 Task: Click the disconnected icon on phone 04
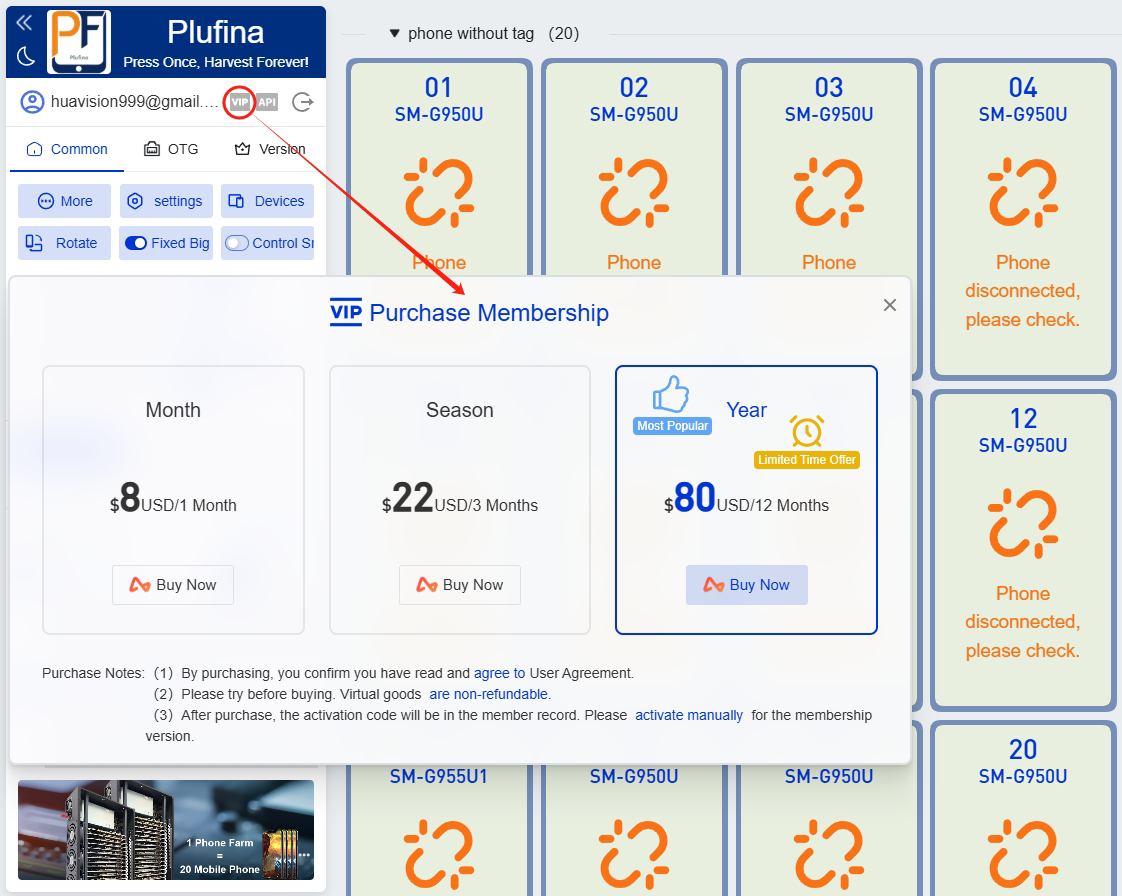1023,193
